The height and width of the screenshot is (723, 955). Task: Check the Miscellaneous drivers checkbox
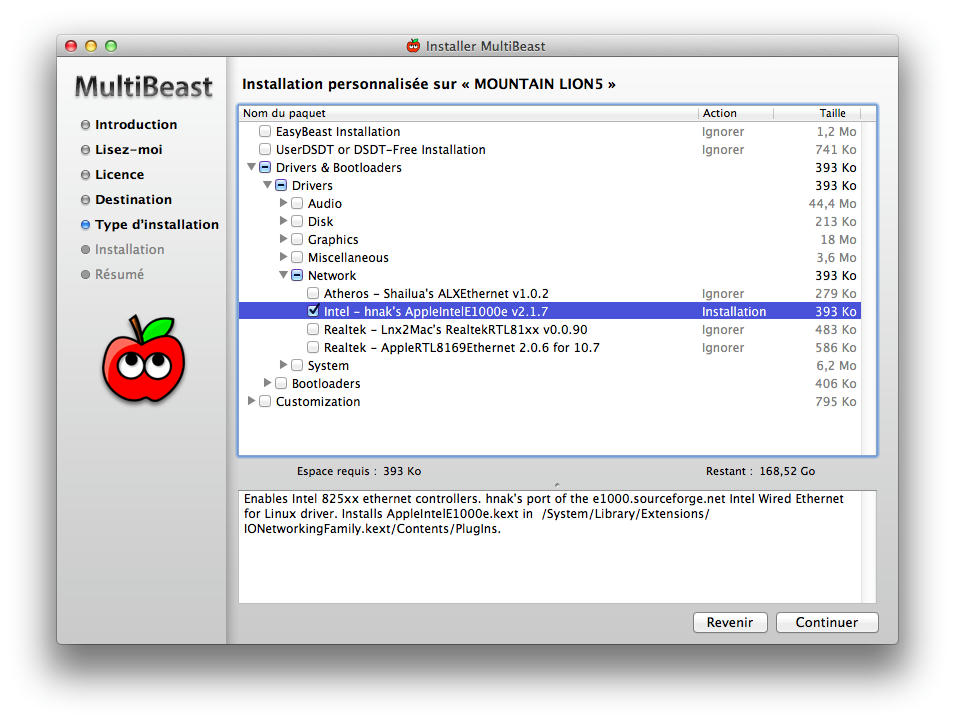[297, 257]
